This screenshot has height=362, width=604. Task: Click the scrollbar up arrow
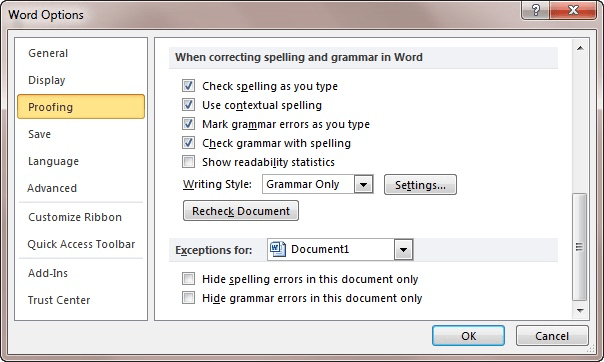580,48
